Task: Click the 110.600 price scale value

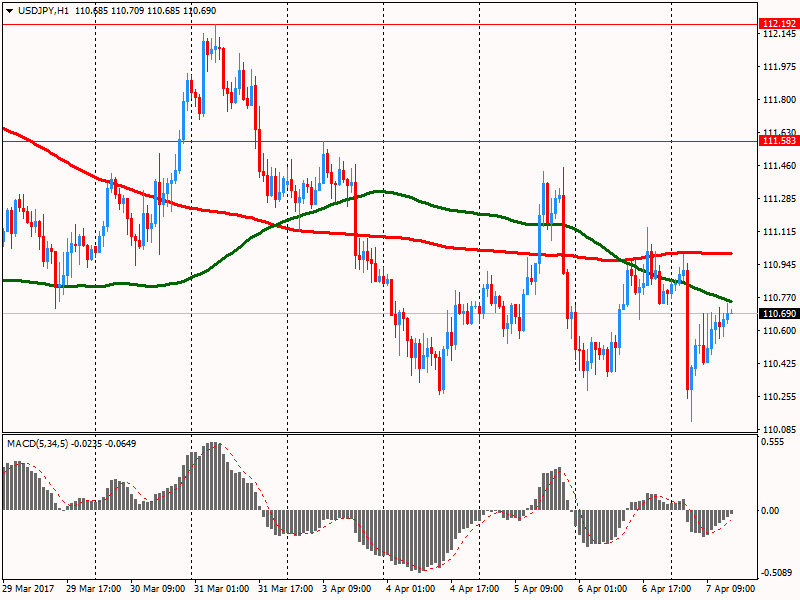Action: (779, 331)
